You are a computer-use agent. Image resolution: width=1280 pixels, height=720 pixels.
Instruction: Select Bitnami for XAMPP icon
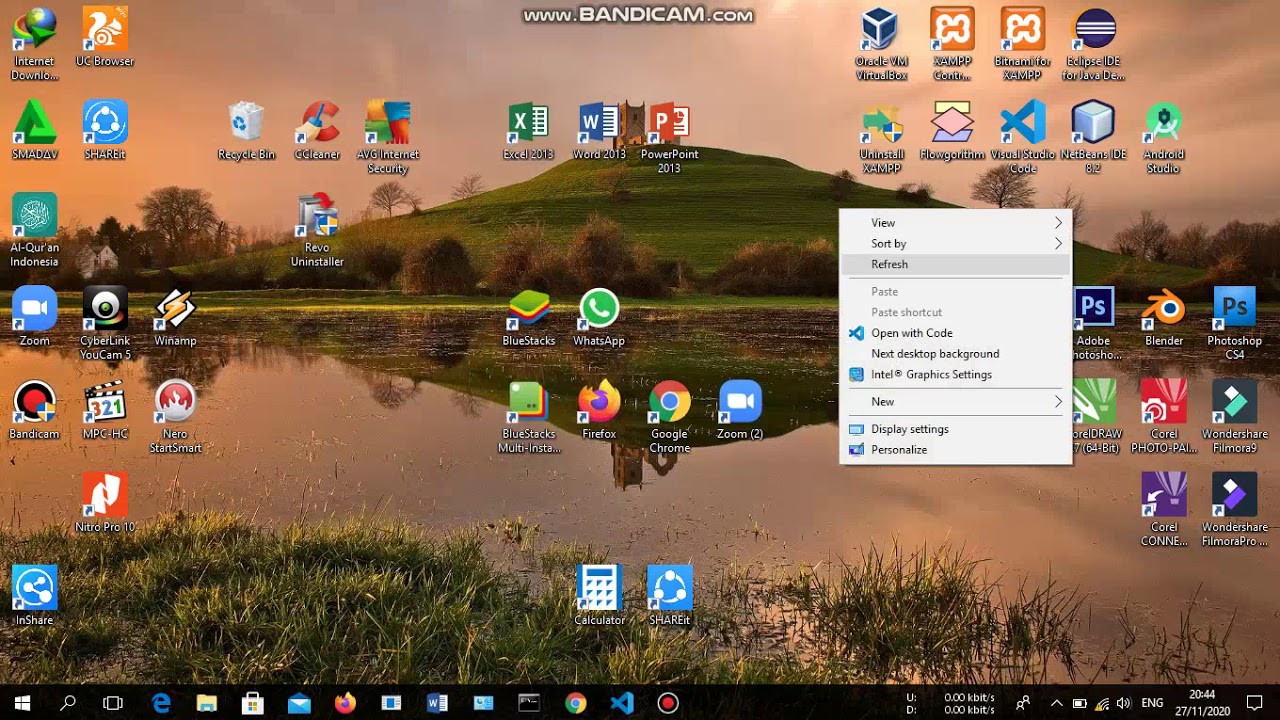[x=1022, y=43]
